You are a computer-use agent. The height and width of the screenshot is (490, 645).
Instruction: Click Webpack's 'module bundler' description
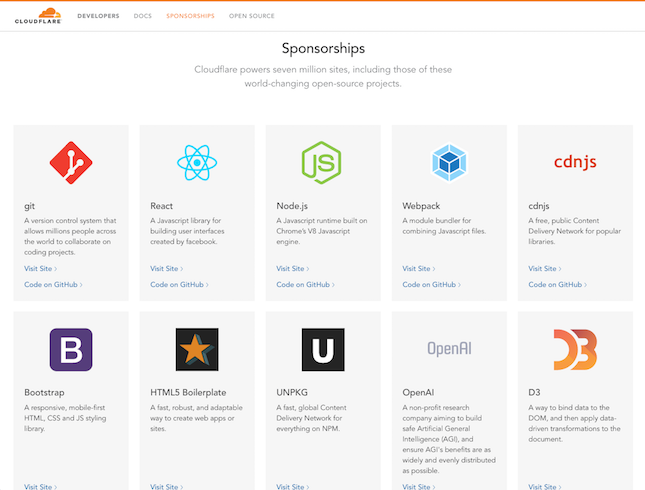[x=444, y=226]
